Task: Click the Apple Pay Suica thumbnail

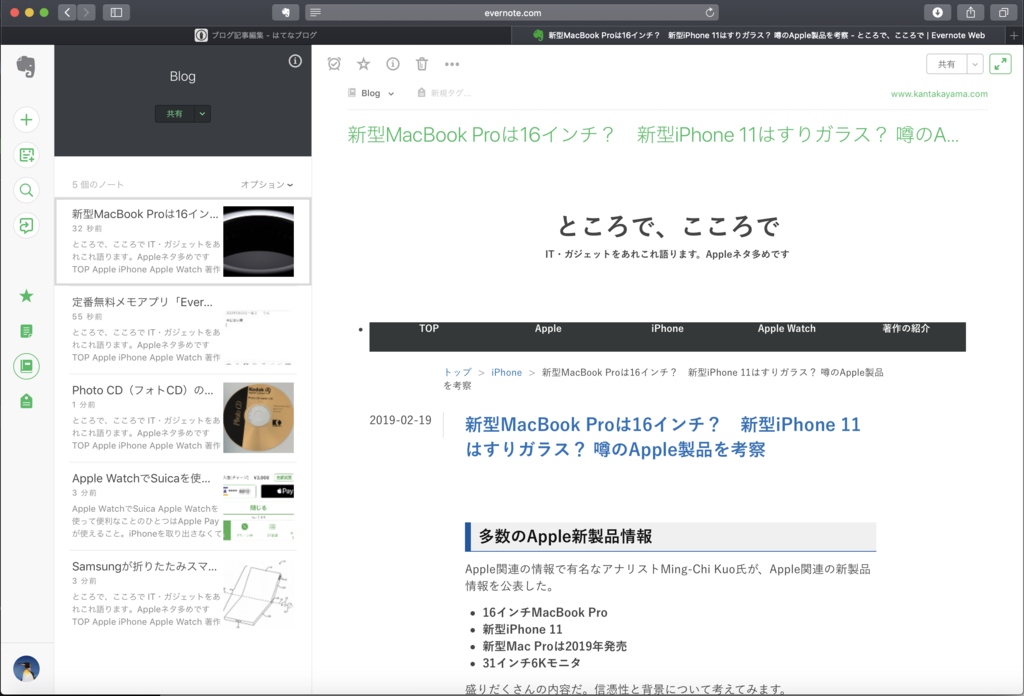Action: coord(259,506)
